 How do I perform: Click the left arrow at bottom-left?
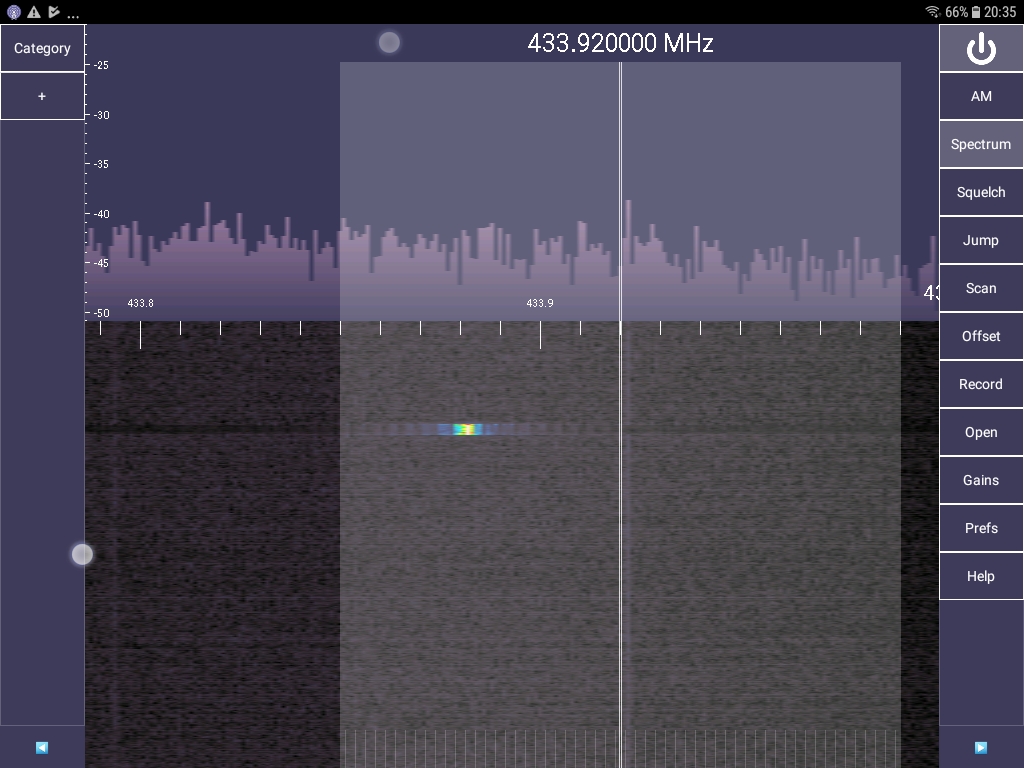coord(42,748)
